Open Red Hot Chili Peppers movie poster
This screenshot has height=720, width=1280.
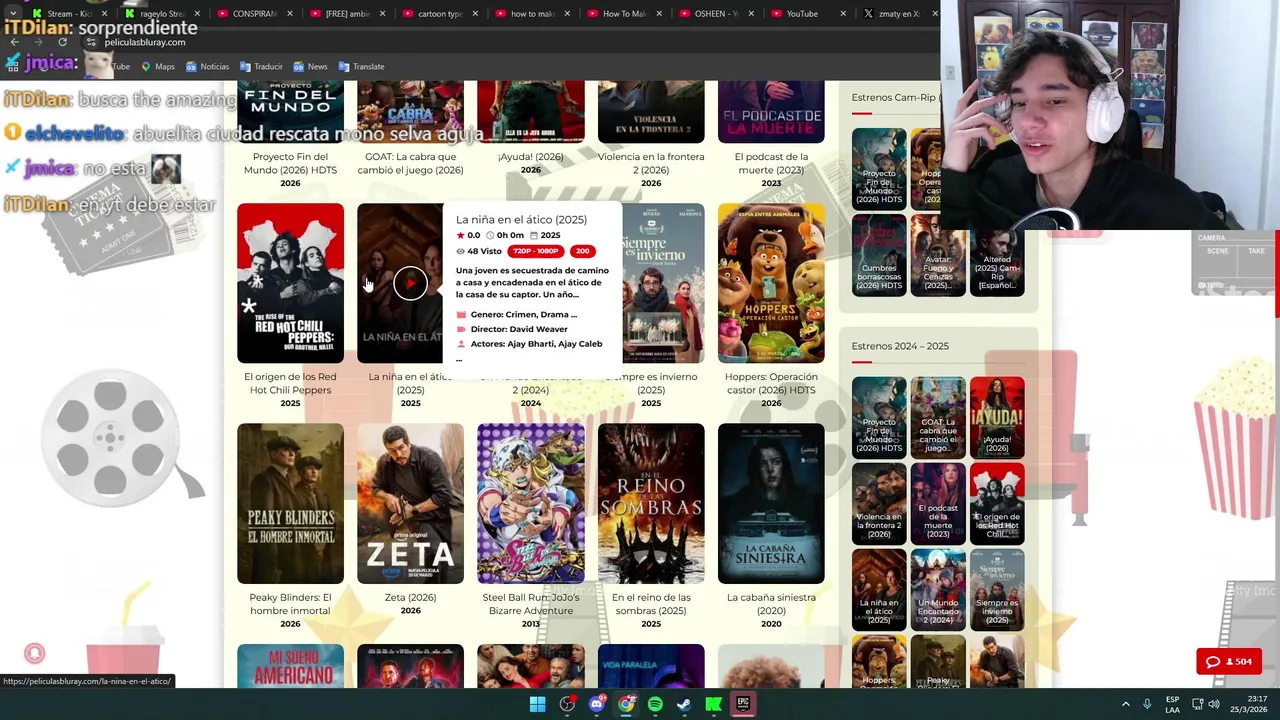(290, 283)
